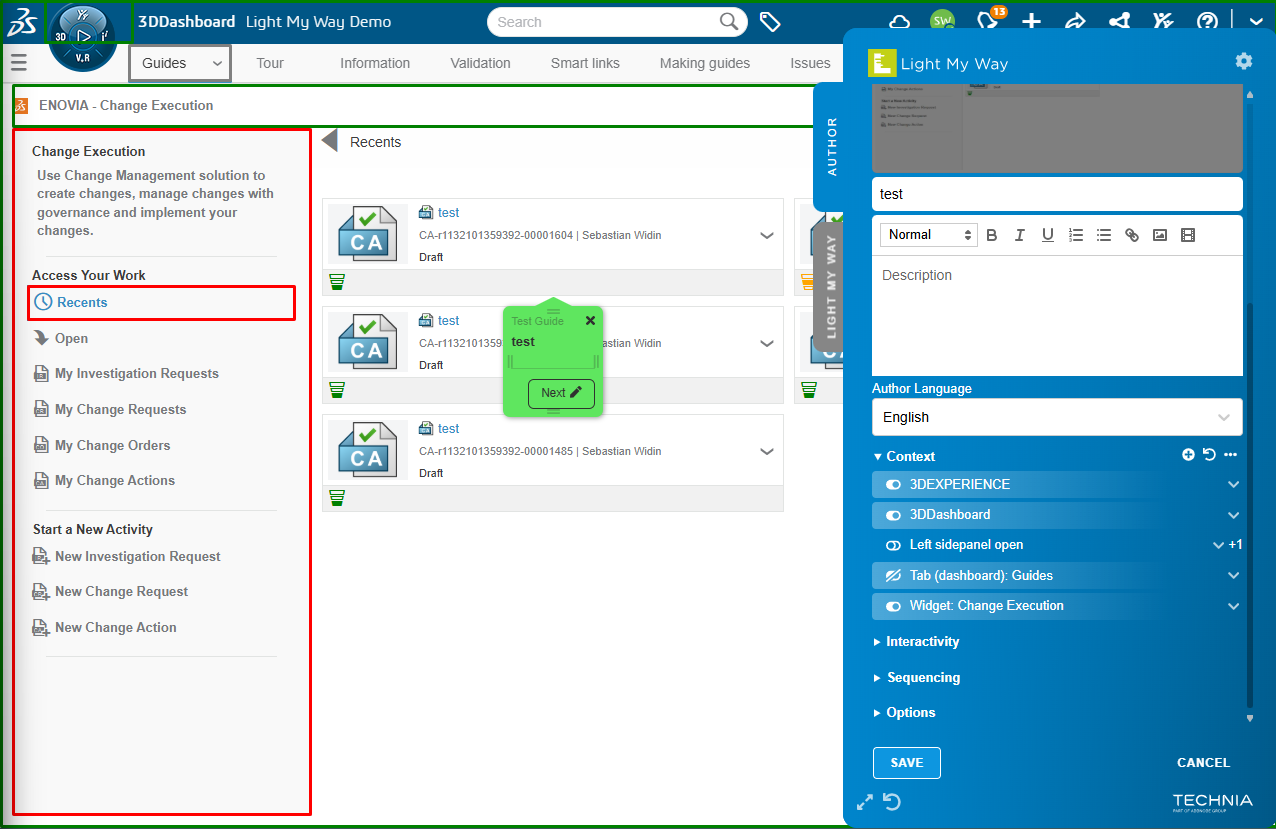The image size is (1276, 829).
Task: Switch to the Smart links tab
Action: (585, 63)
